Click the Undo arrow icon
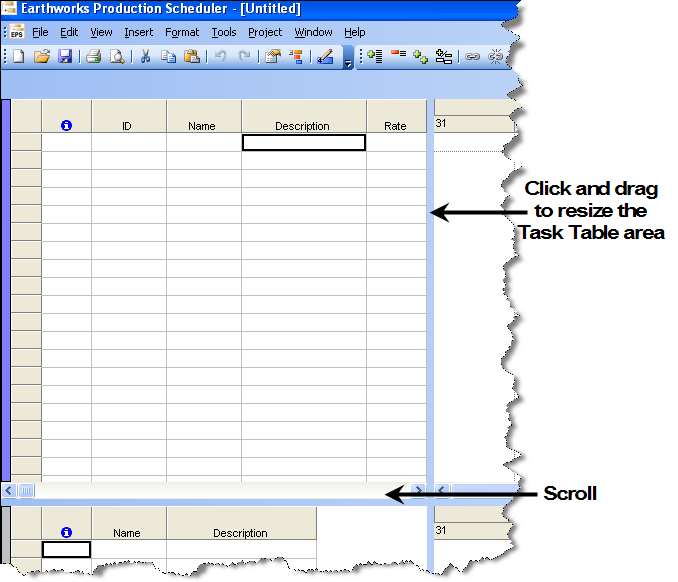 [221, 57]
